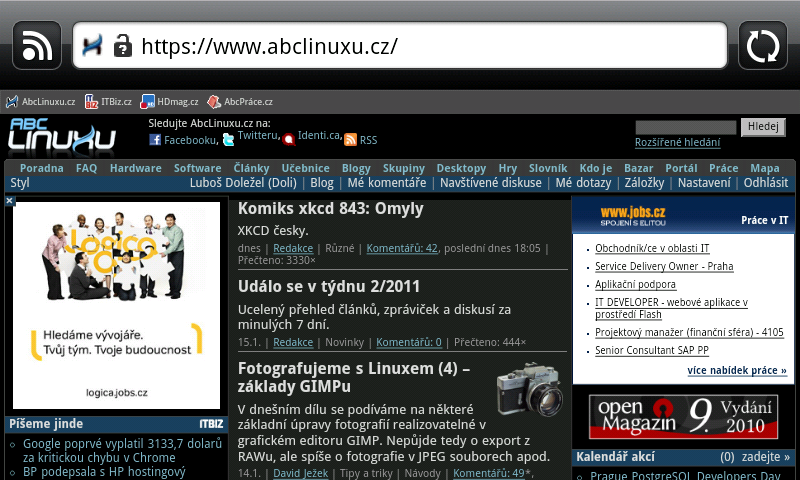
Task: Open the article Komiks xkcd 843: Omyly
Action: coord(331,209)
